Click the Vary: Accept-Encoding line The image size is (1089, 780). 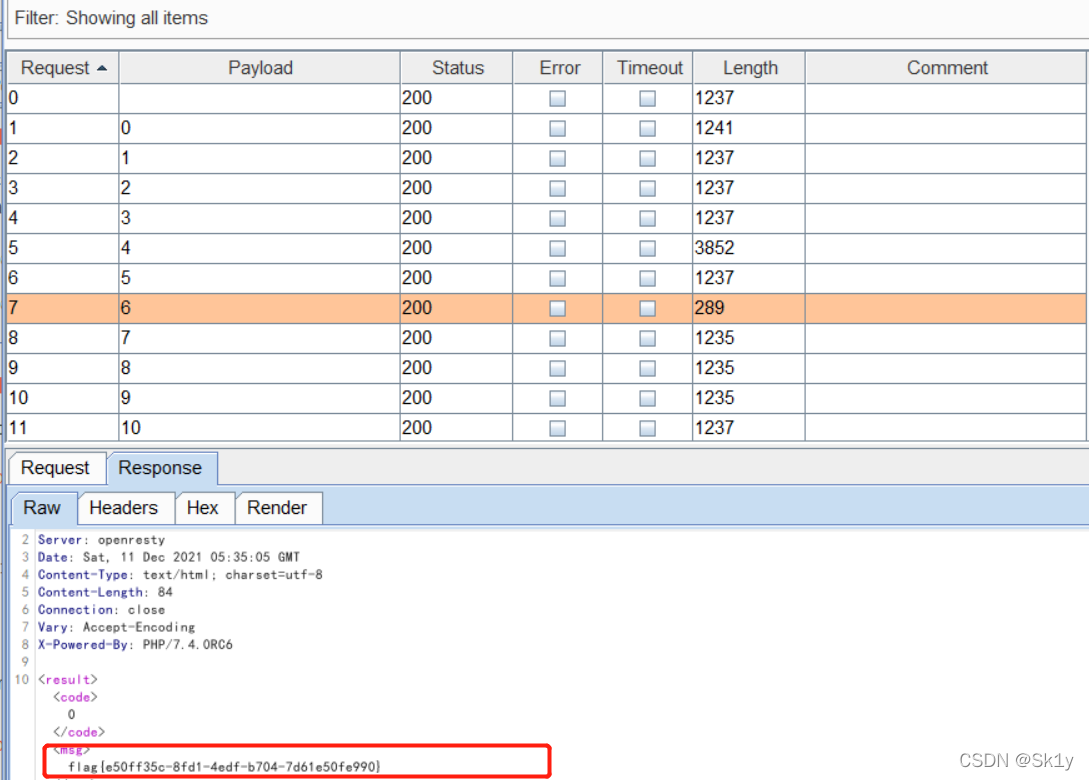(116, 627)
